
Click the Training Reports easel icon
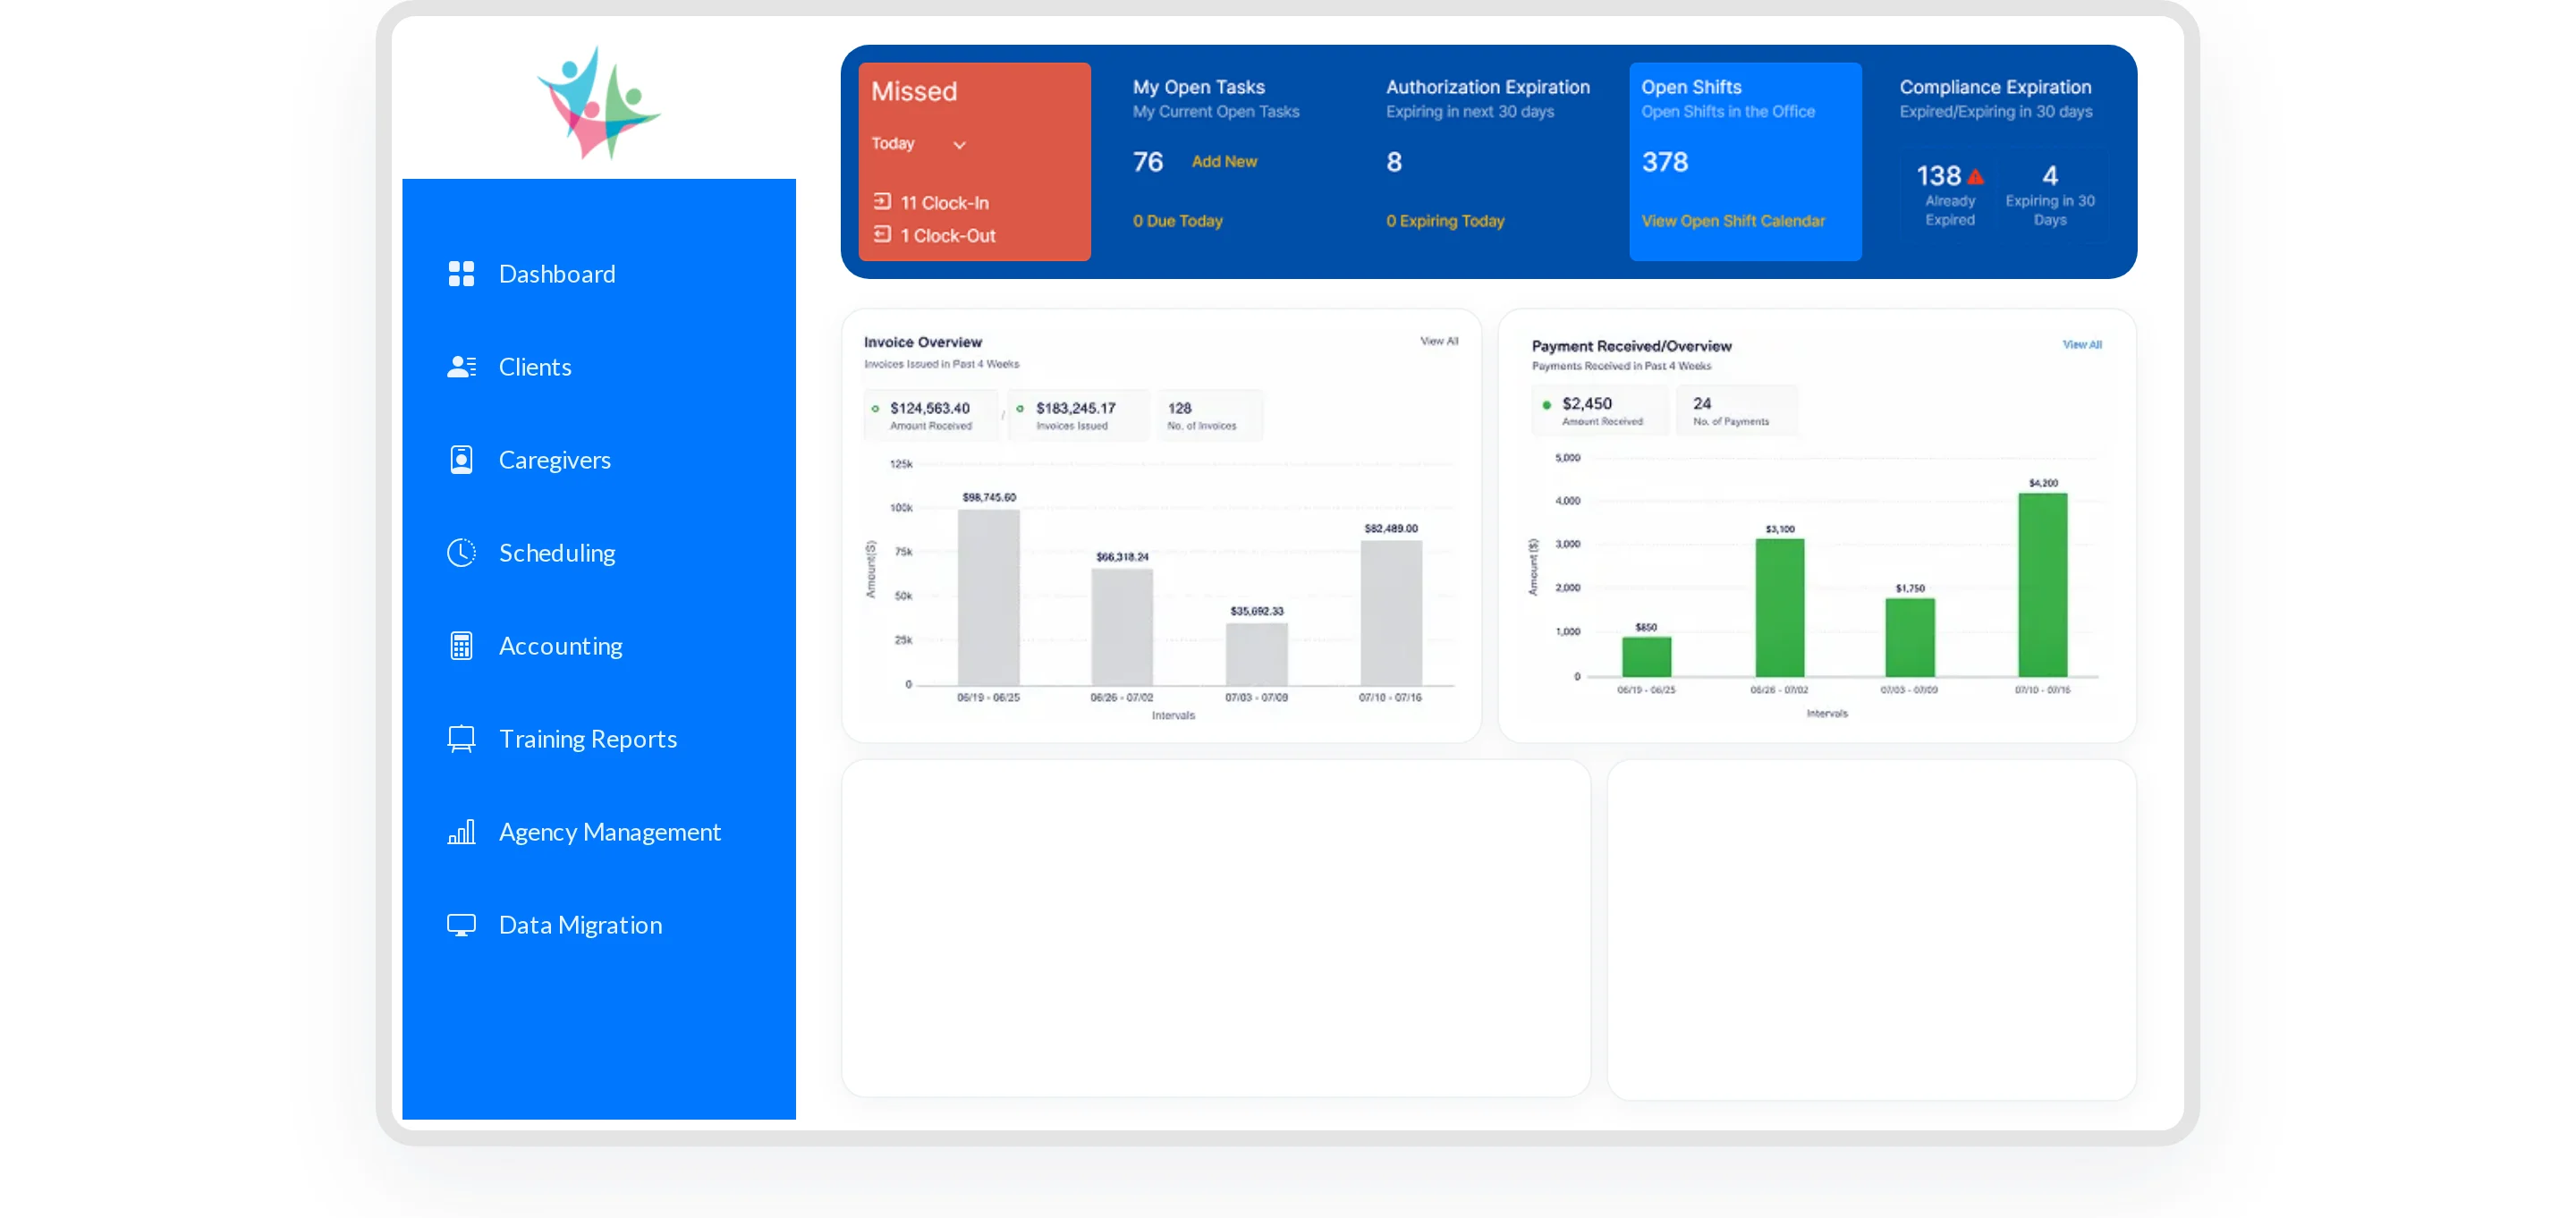(461, 739)
